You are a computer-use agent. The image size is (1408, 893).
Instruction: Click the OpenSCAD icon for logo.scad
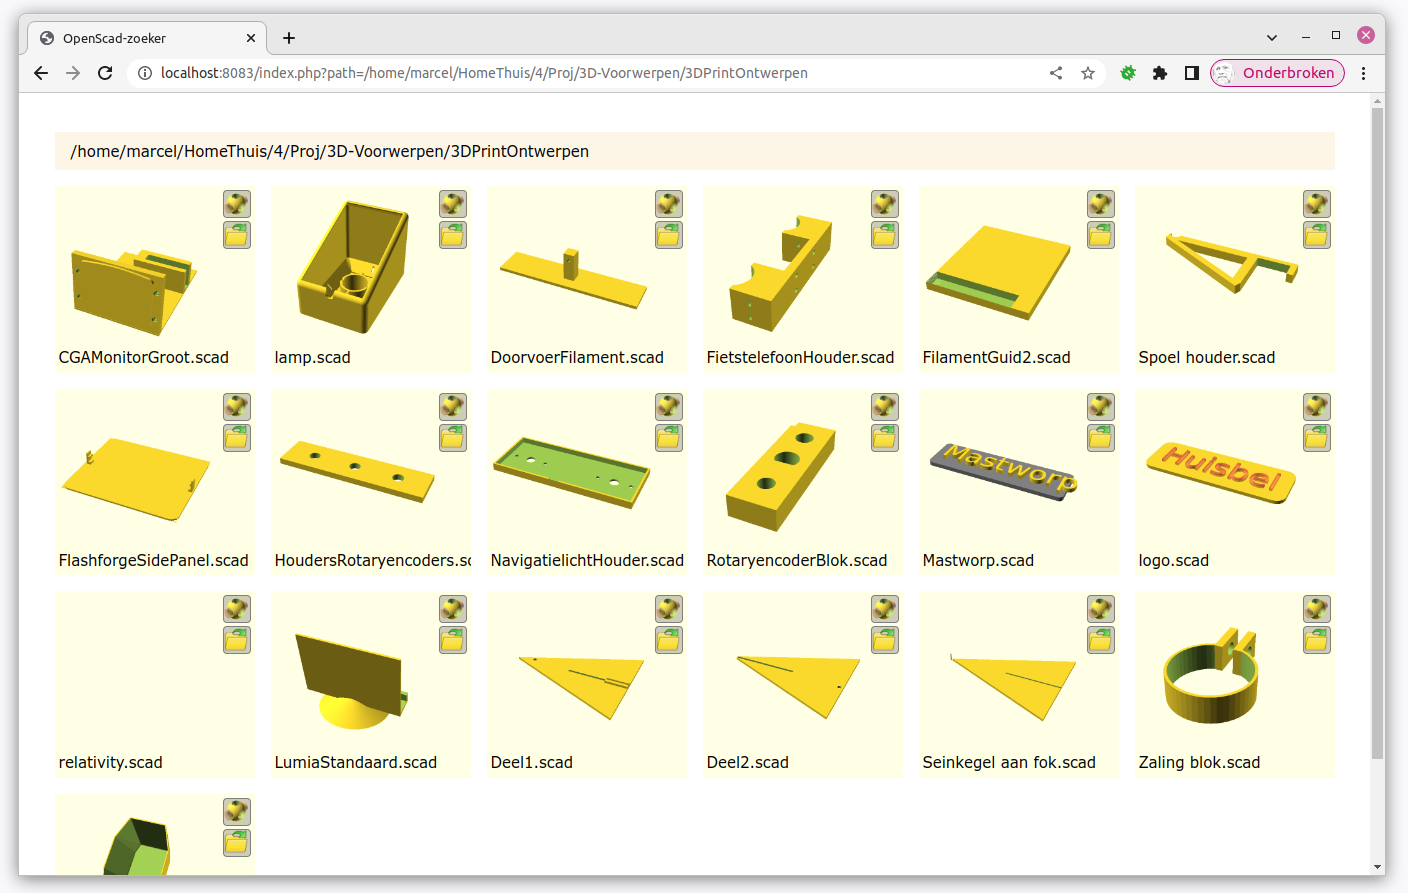(x=1317, y=407)
